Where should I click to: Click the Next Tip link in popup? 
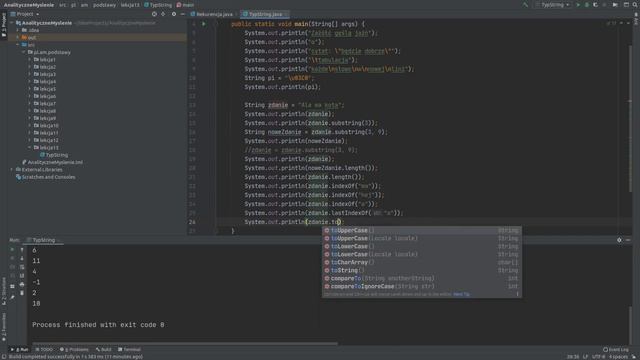point(461,294)
